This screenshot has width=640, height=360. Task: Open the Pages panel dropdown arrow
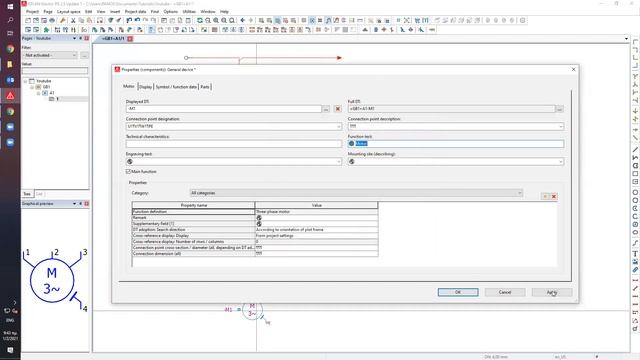(x=74, y=38)
